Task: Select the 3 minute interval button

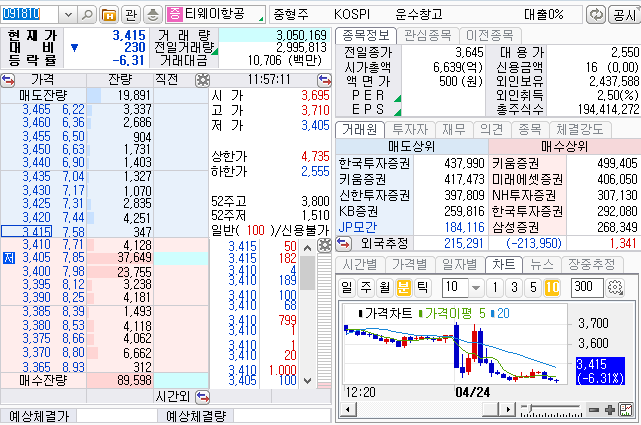Action: coord(514,288)
